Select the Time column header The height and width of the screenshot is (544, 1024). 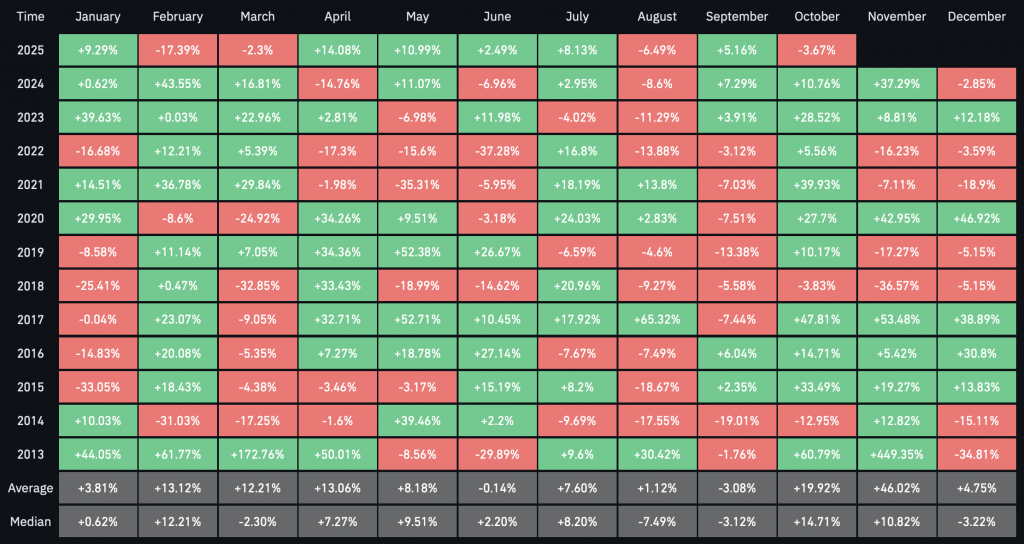30,17
